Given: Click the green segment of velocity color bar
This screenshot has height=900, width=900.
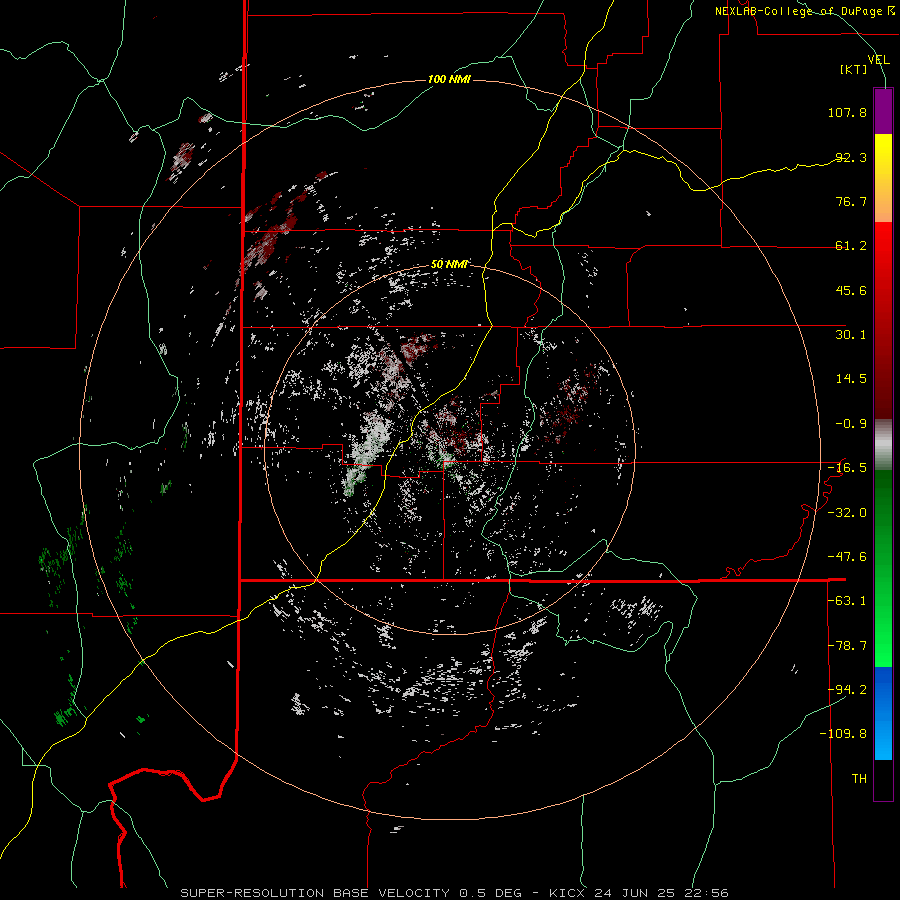Looking at the screenshot, I should [x=883, y=568].
